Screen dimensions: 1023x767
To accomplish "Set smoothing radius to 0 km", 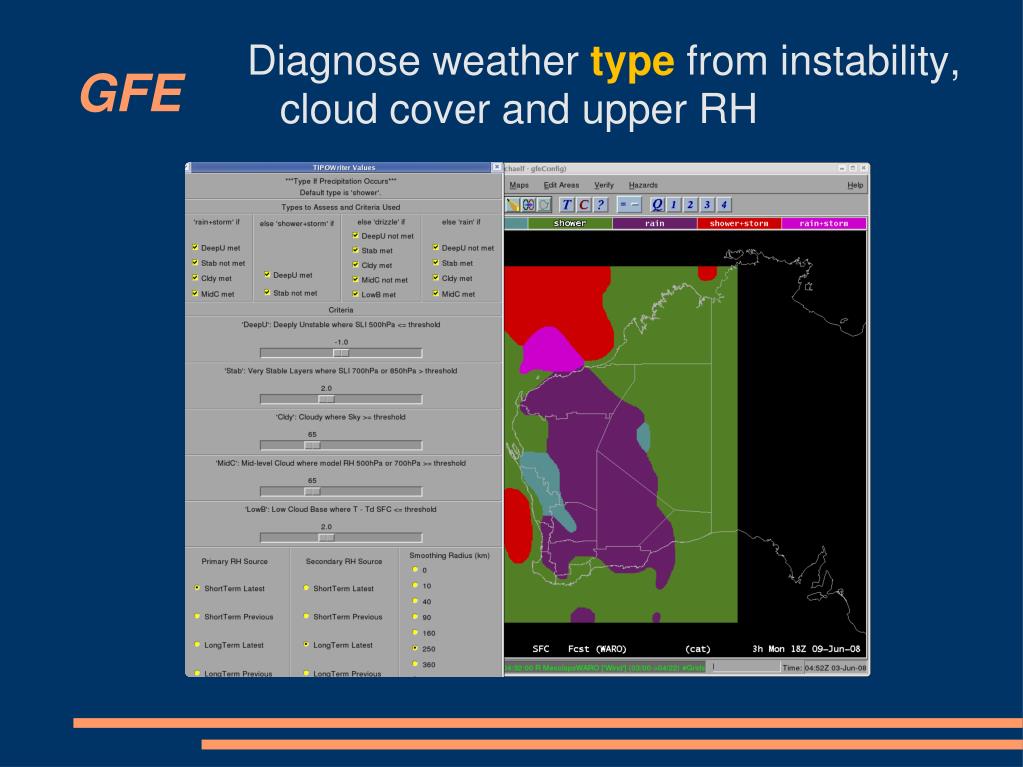I will [x=415, y=570].
